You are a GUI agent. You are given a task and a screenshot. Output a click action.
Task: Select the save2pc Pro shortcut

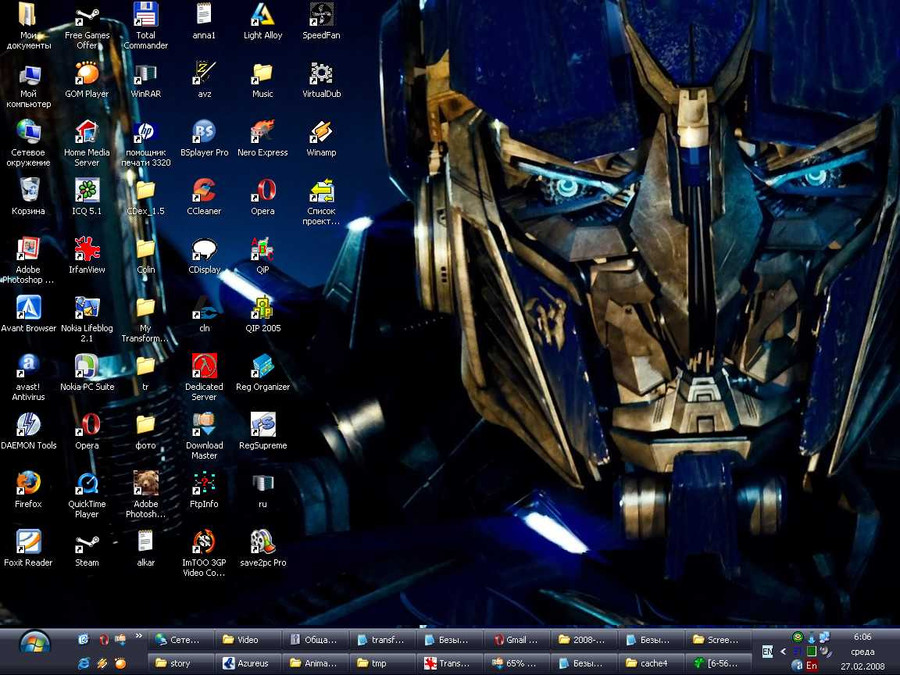[x=262, y=549]
